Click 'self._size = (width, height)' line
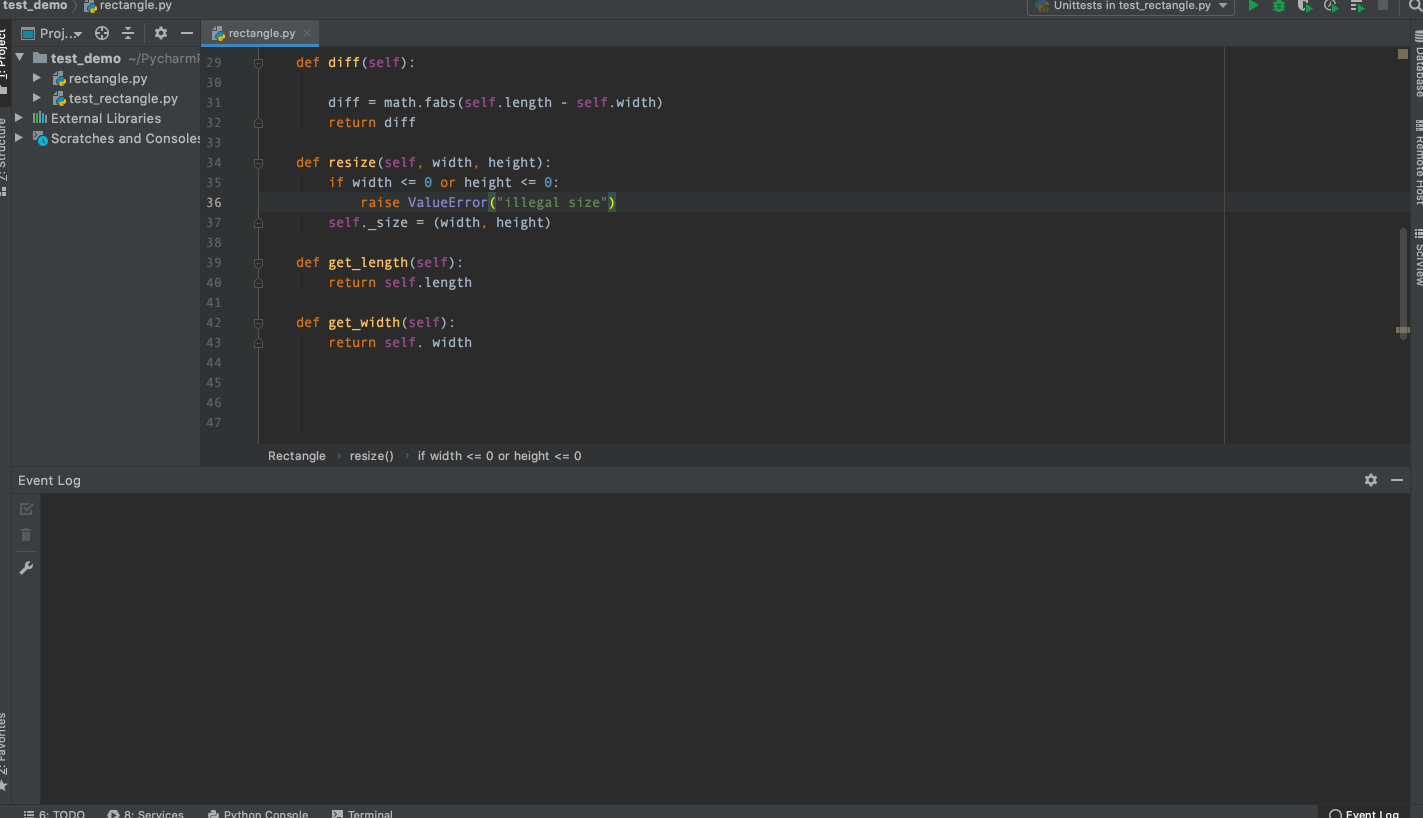This screenshot has height=818, width=1423. click(440, 222)
